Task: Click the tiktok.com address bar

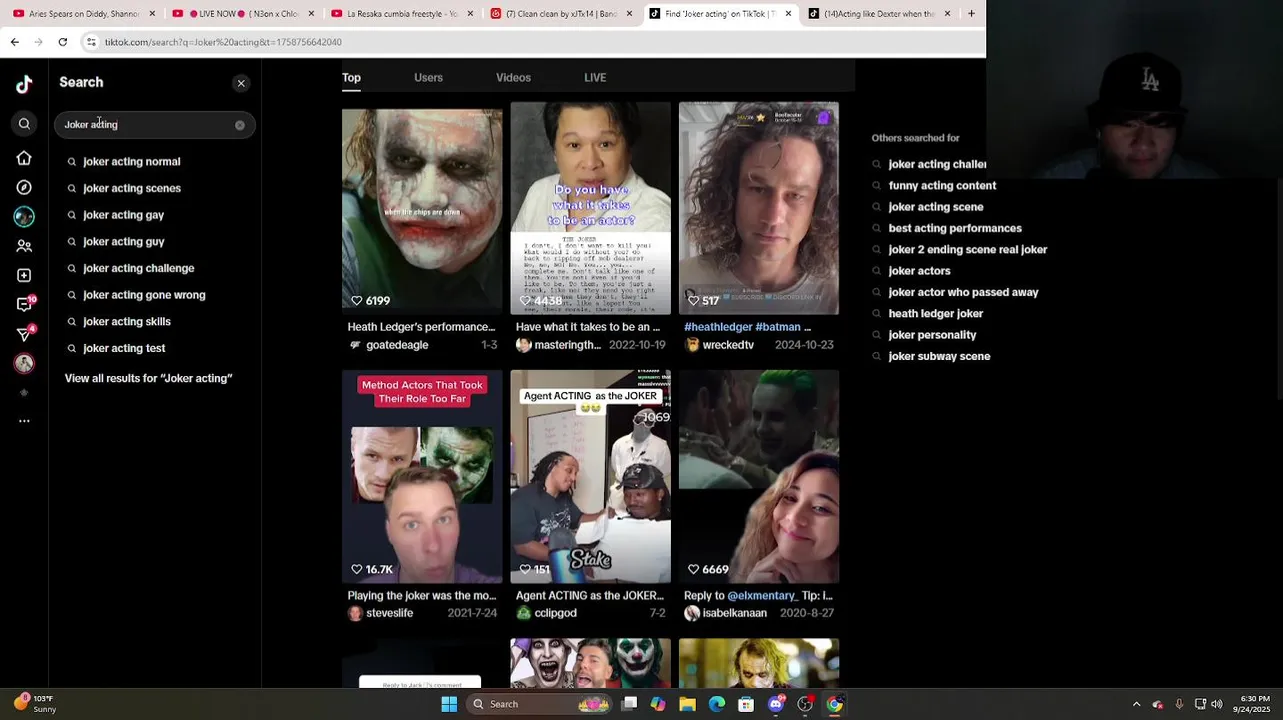Action: click(x=530, y=42)
